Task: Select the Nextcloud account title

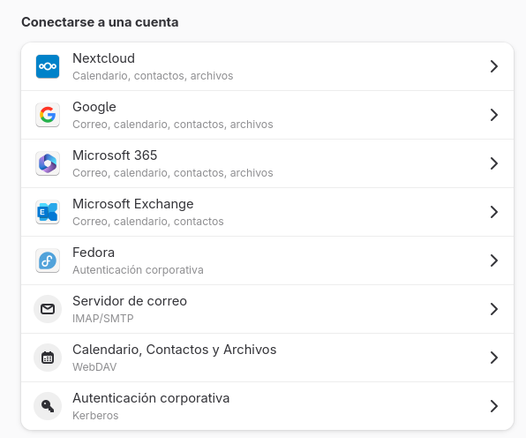Action: [x=104, y=58]
